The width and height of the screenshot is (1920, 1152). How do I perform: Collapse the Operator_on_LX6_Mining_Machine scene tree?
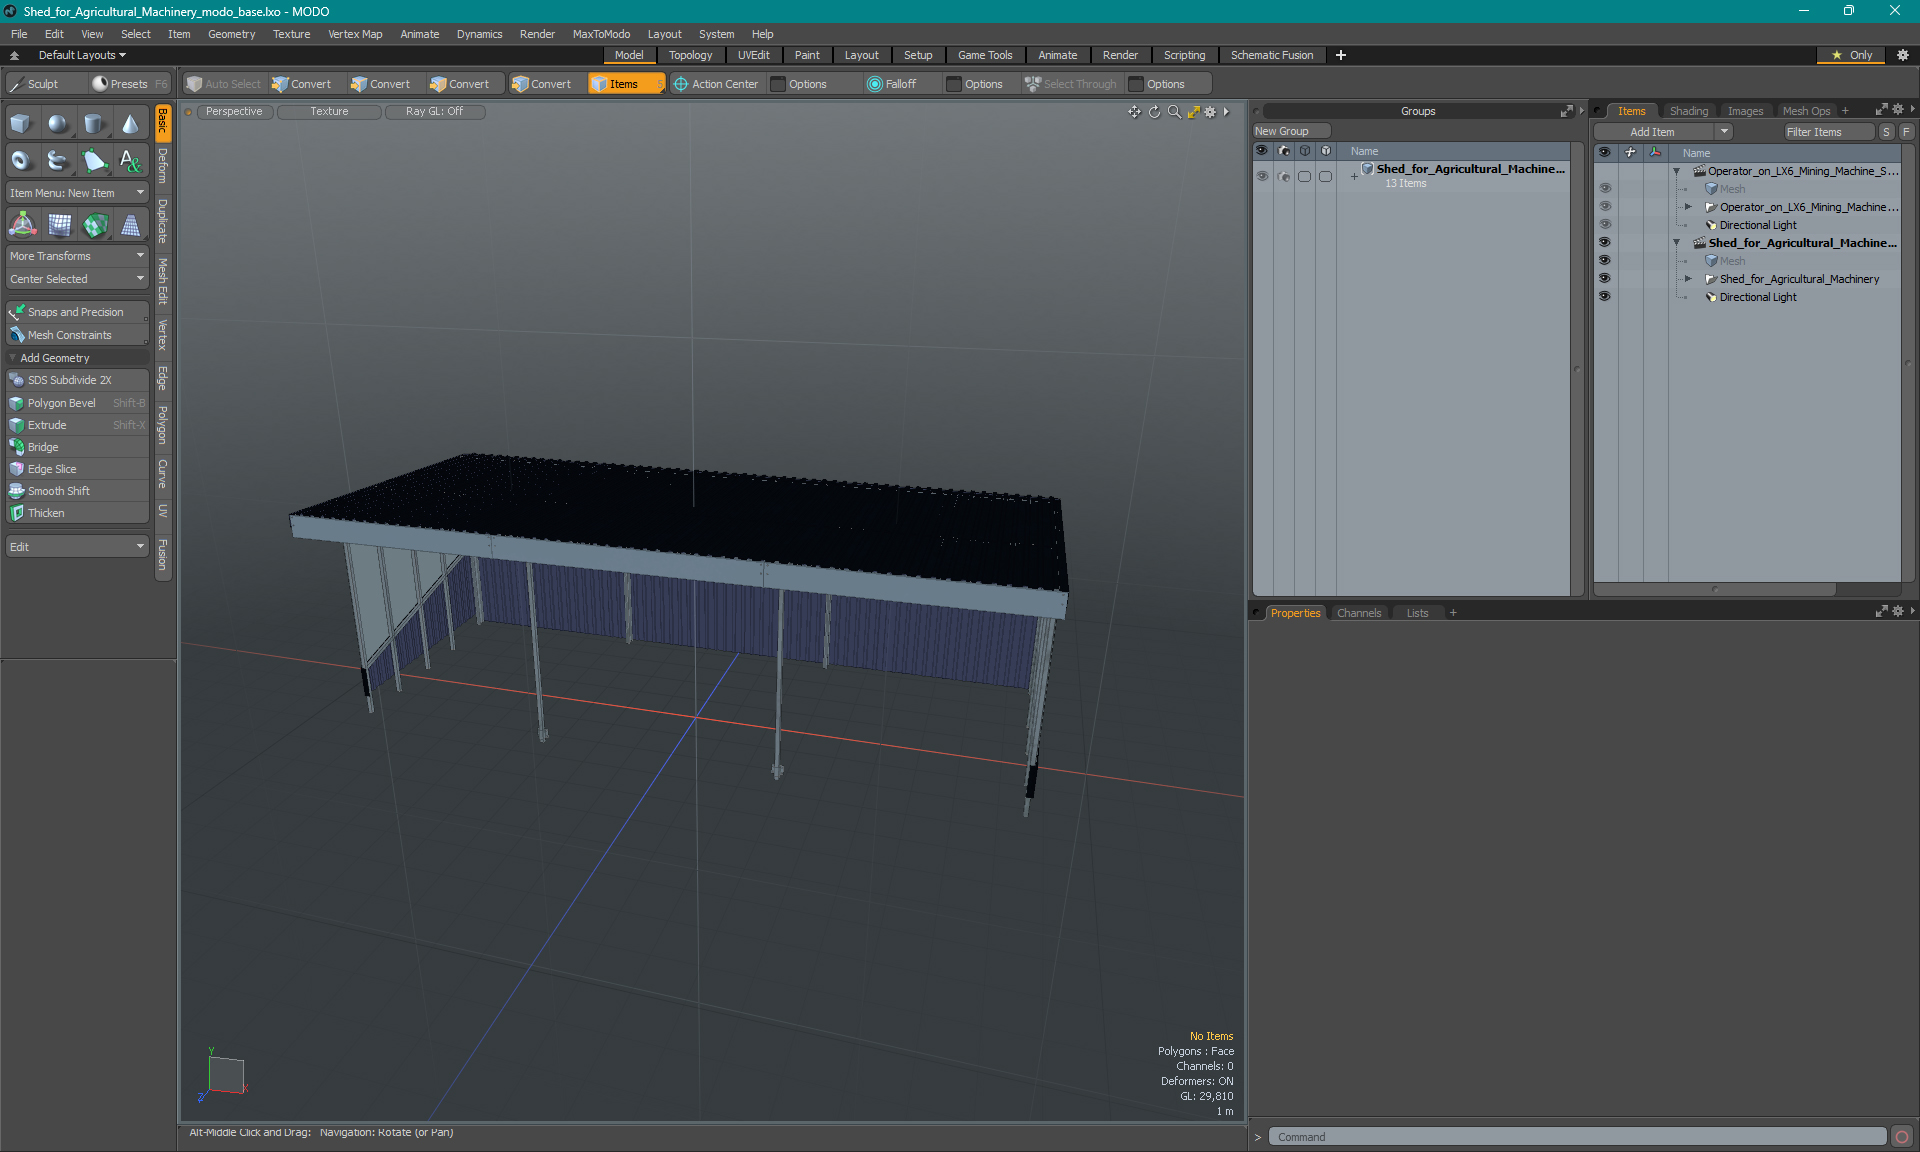click(1677, 171)
